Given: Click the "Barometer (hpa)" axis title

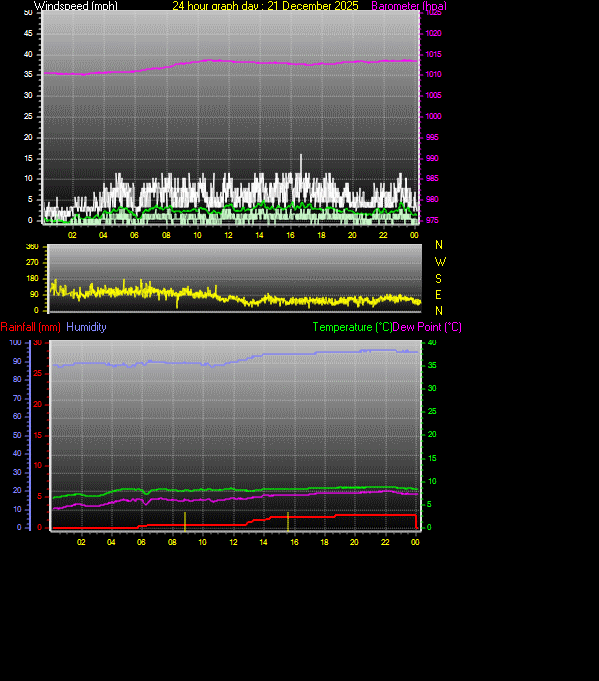Looking at the screenshot, I should click(409, 6).
